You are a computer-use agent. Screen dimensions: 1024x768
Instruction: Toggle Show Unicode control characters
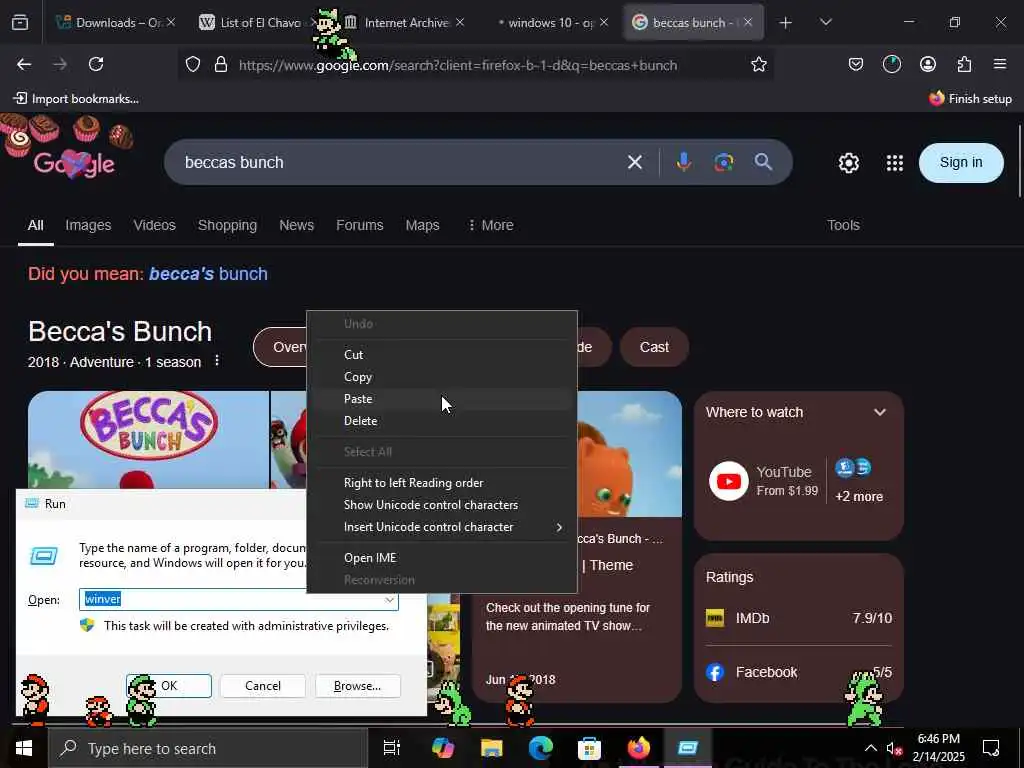tap(441, 505)
